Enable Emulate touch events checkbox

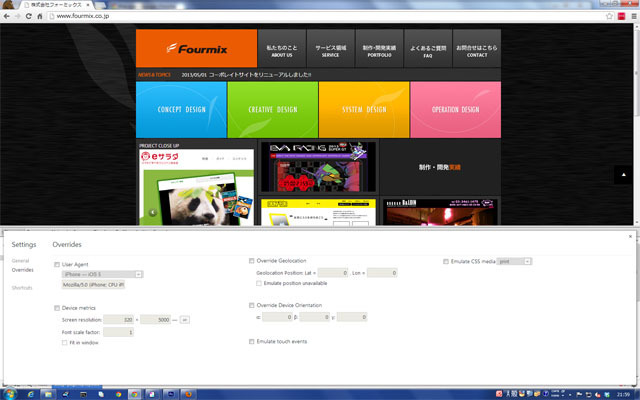251,341
